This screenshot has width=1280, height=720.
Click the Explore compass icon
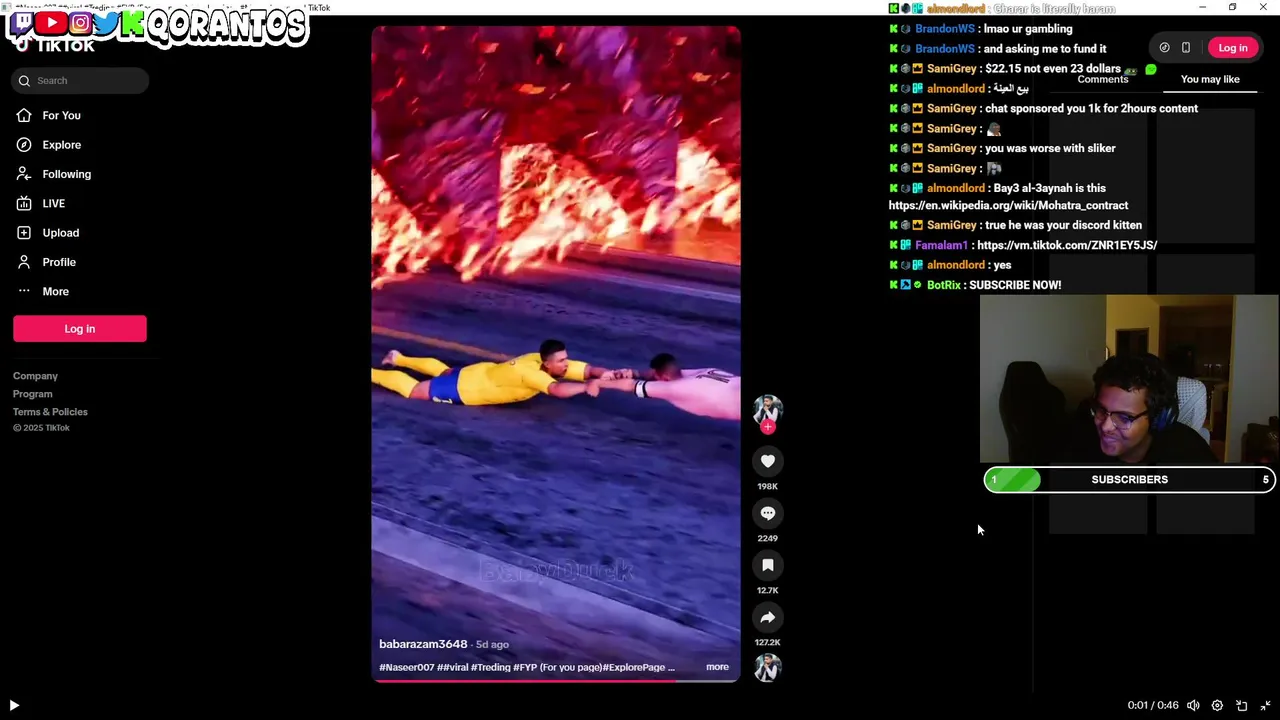tap(24, 145)
